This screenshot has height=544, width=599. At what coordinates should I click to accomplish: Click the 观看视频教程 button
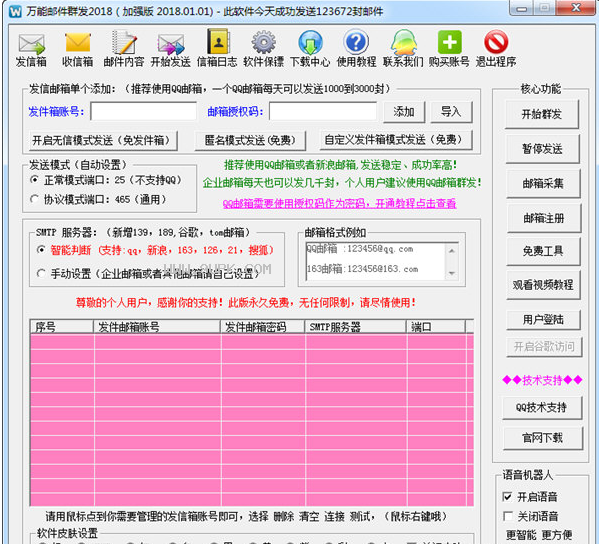[543, 285]
